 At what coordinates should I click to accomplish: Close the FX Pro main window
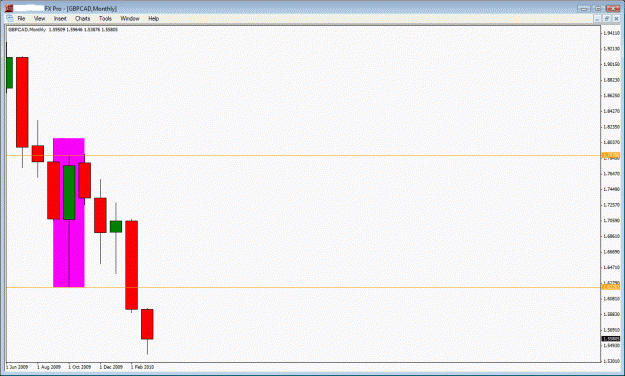coord(613,8)
